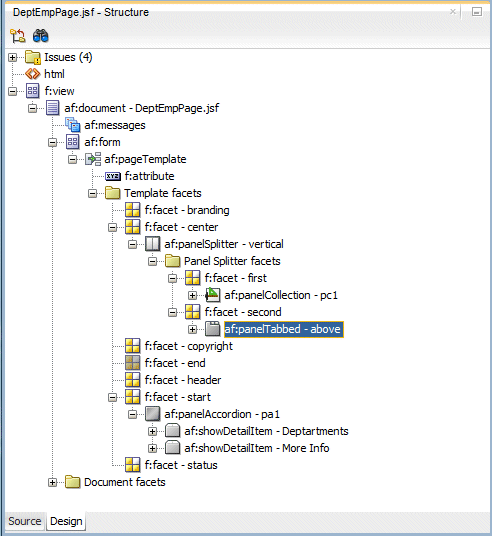Minimize the Structure panel
The width and height of the screenshot is (492, 536).
(477, 12)
